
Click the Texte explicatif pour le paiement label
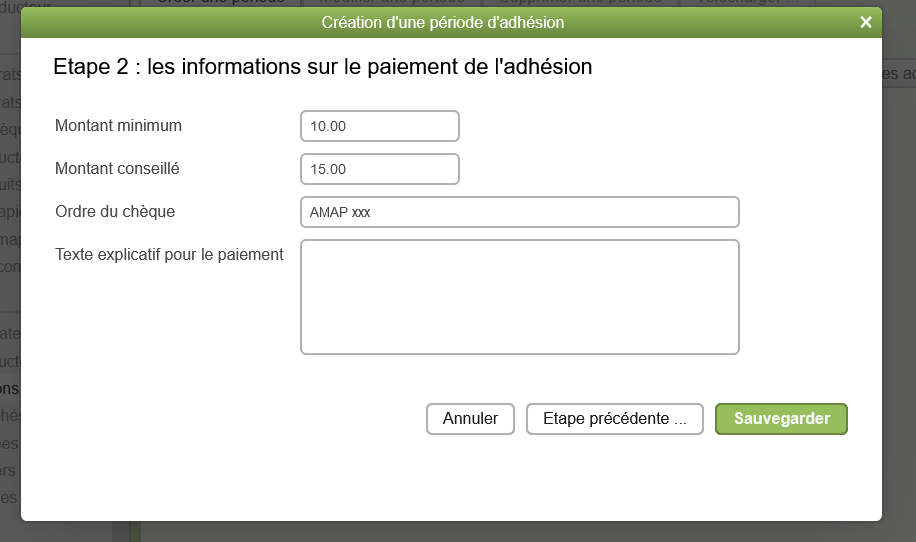169,255
